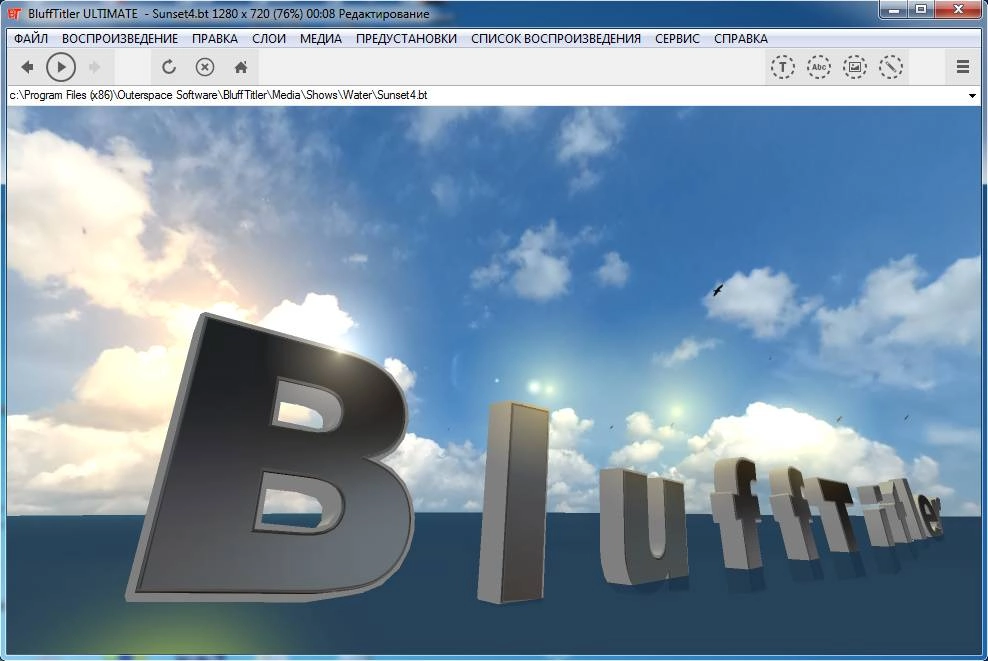The width and height of the screenshot is (988, 661).
Task: Go to home with the house icon
Action: click(241, 67)
